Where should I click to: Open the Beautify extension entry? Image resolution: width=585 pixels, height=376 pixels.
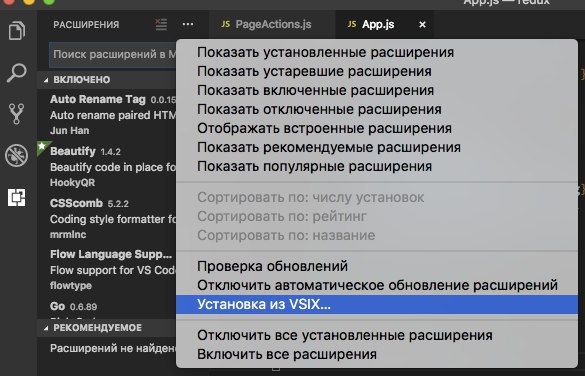pos(107,167)
